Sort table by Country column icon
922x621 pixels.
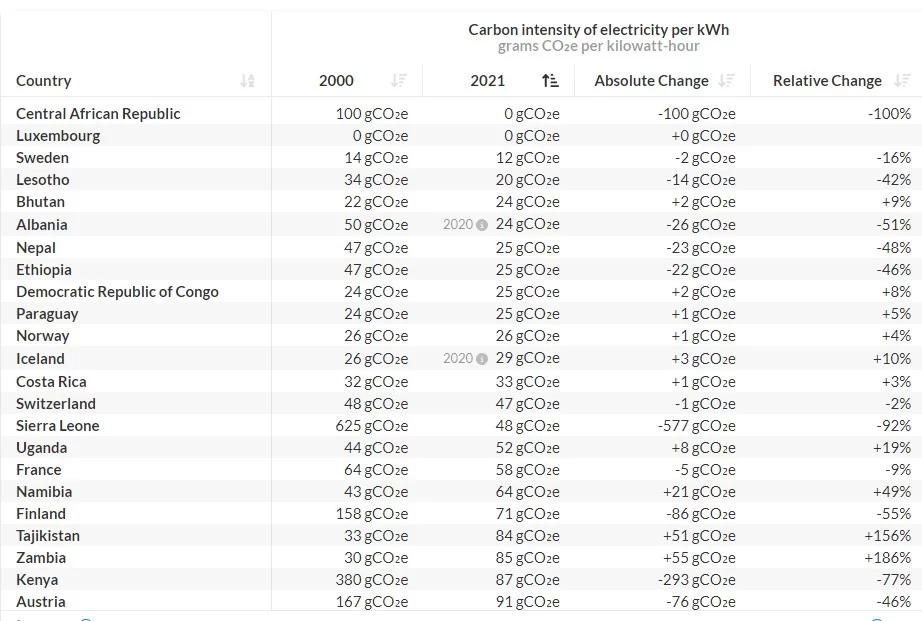[248, 81]
